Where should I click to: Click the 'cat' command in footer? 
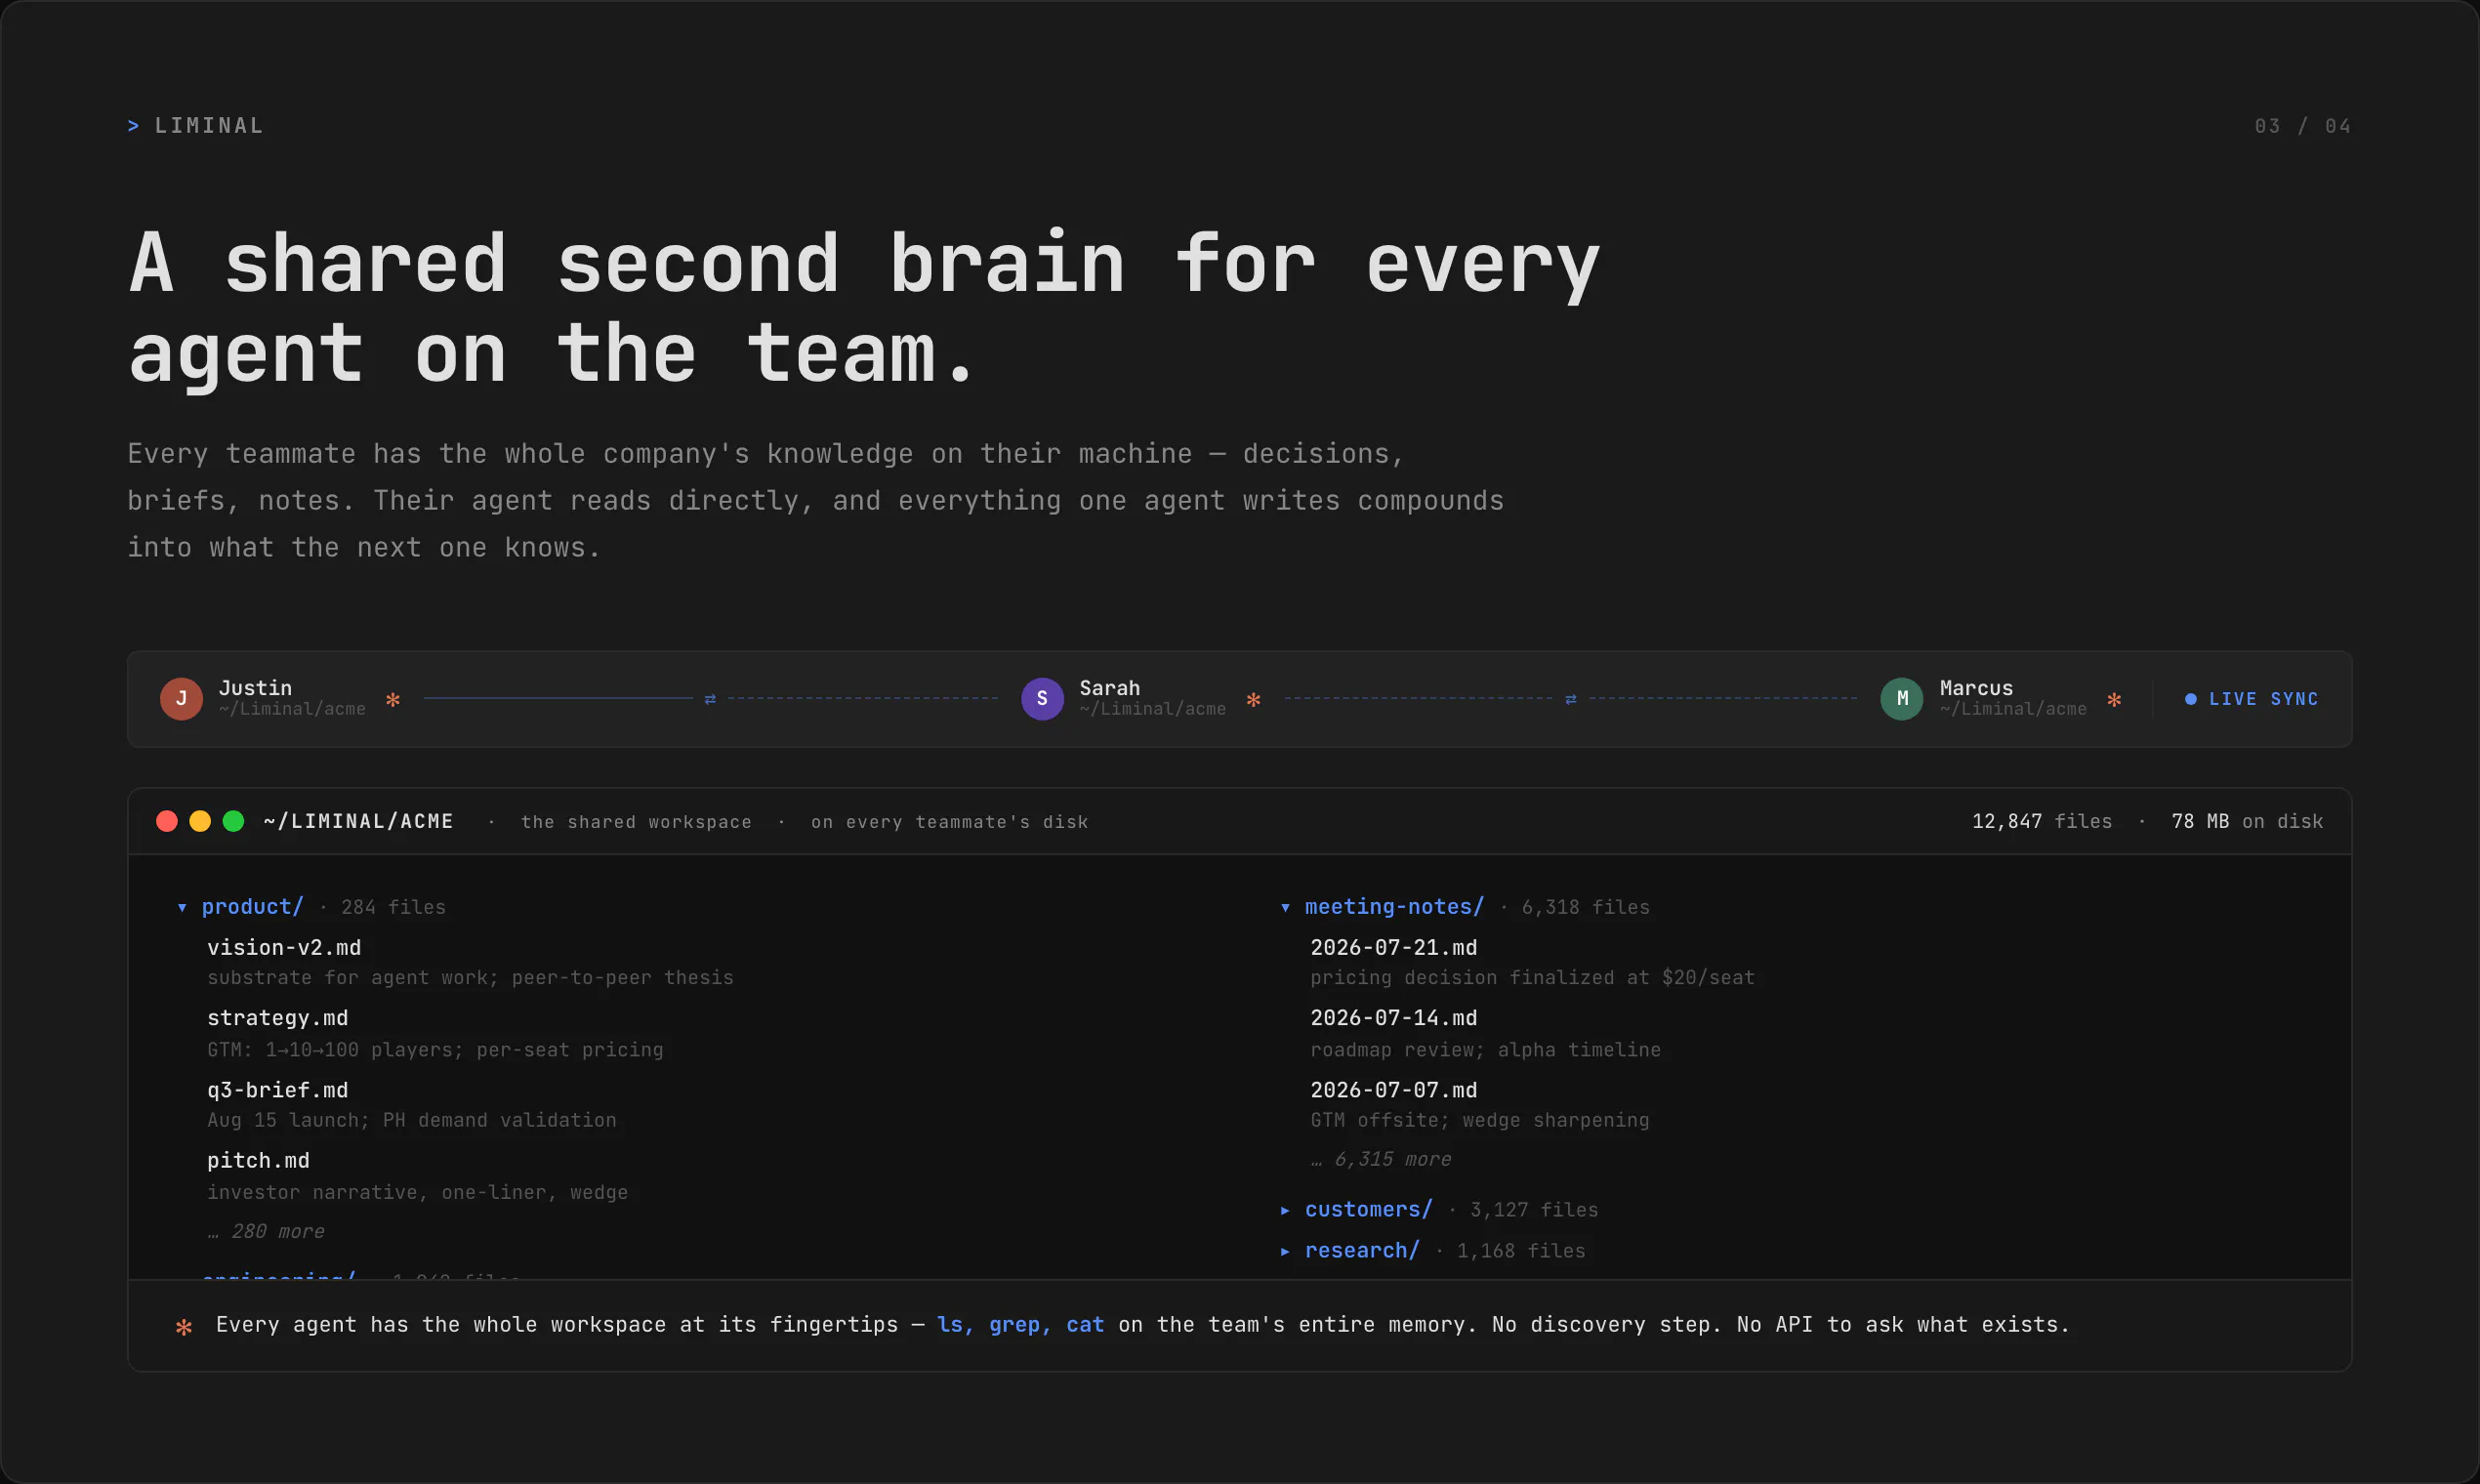point(1085,1325)
